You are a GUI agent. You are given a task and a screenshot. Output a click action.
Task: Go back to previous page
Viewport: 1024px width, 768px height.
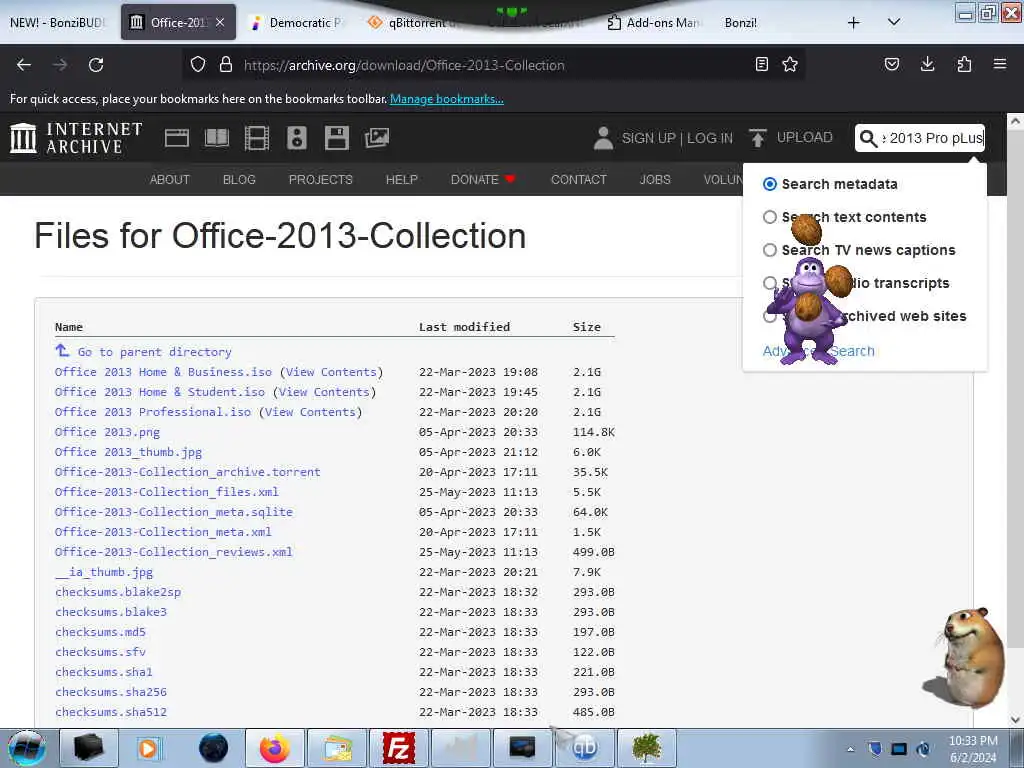[24, 65]
